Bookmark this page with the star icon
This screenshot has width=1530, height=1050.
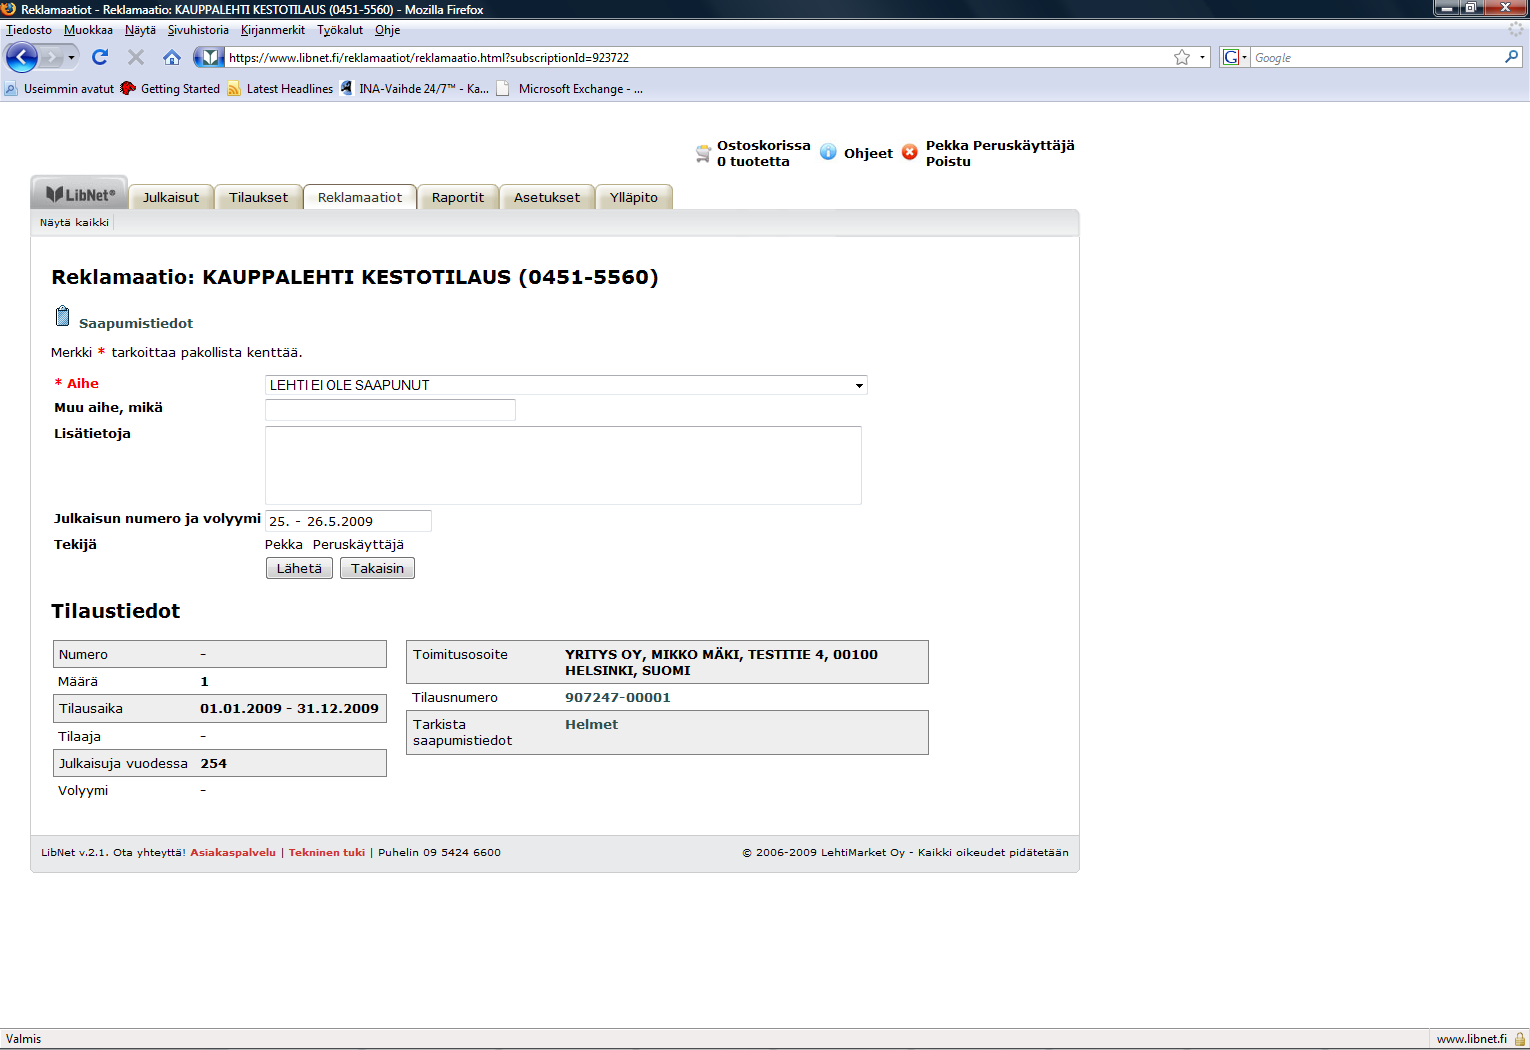pyautogui.click(x=1182, y=57)
